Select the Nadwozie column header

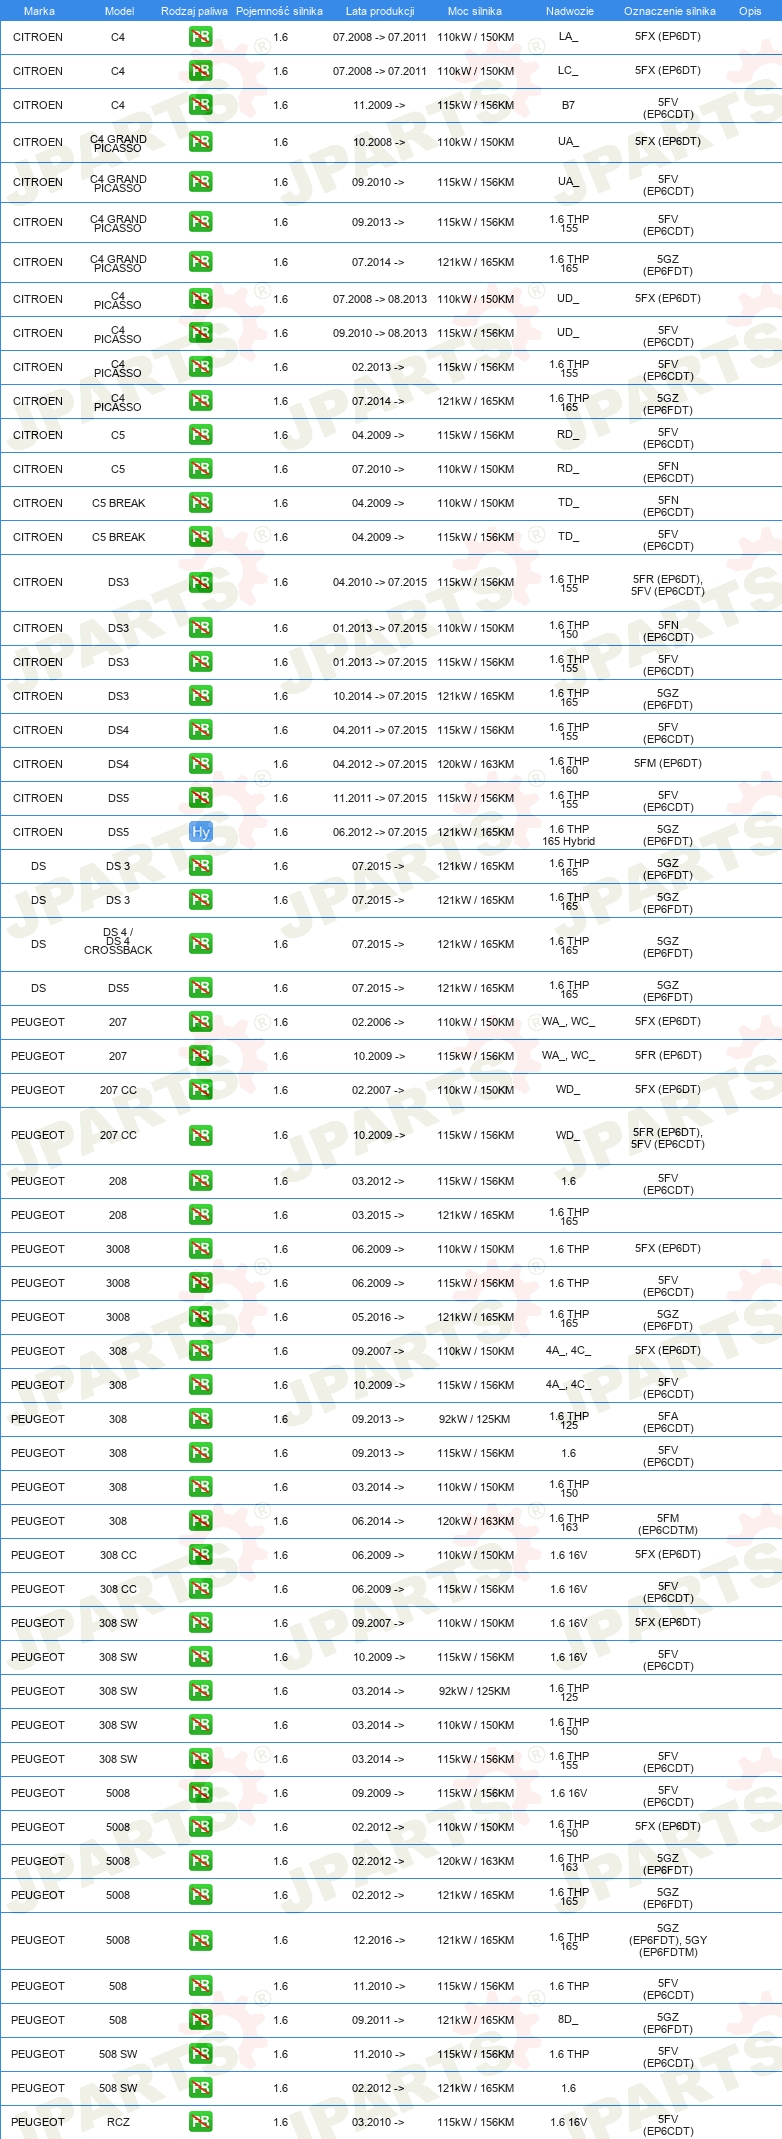tap(570, 11)
